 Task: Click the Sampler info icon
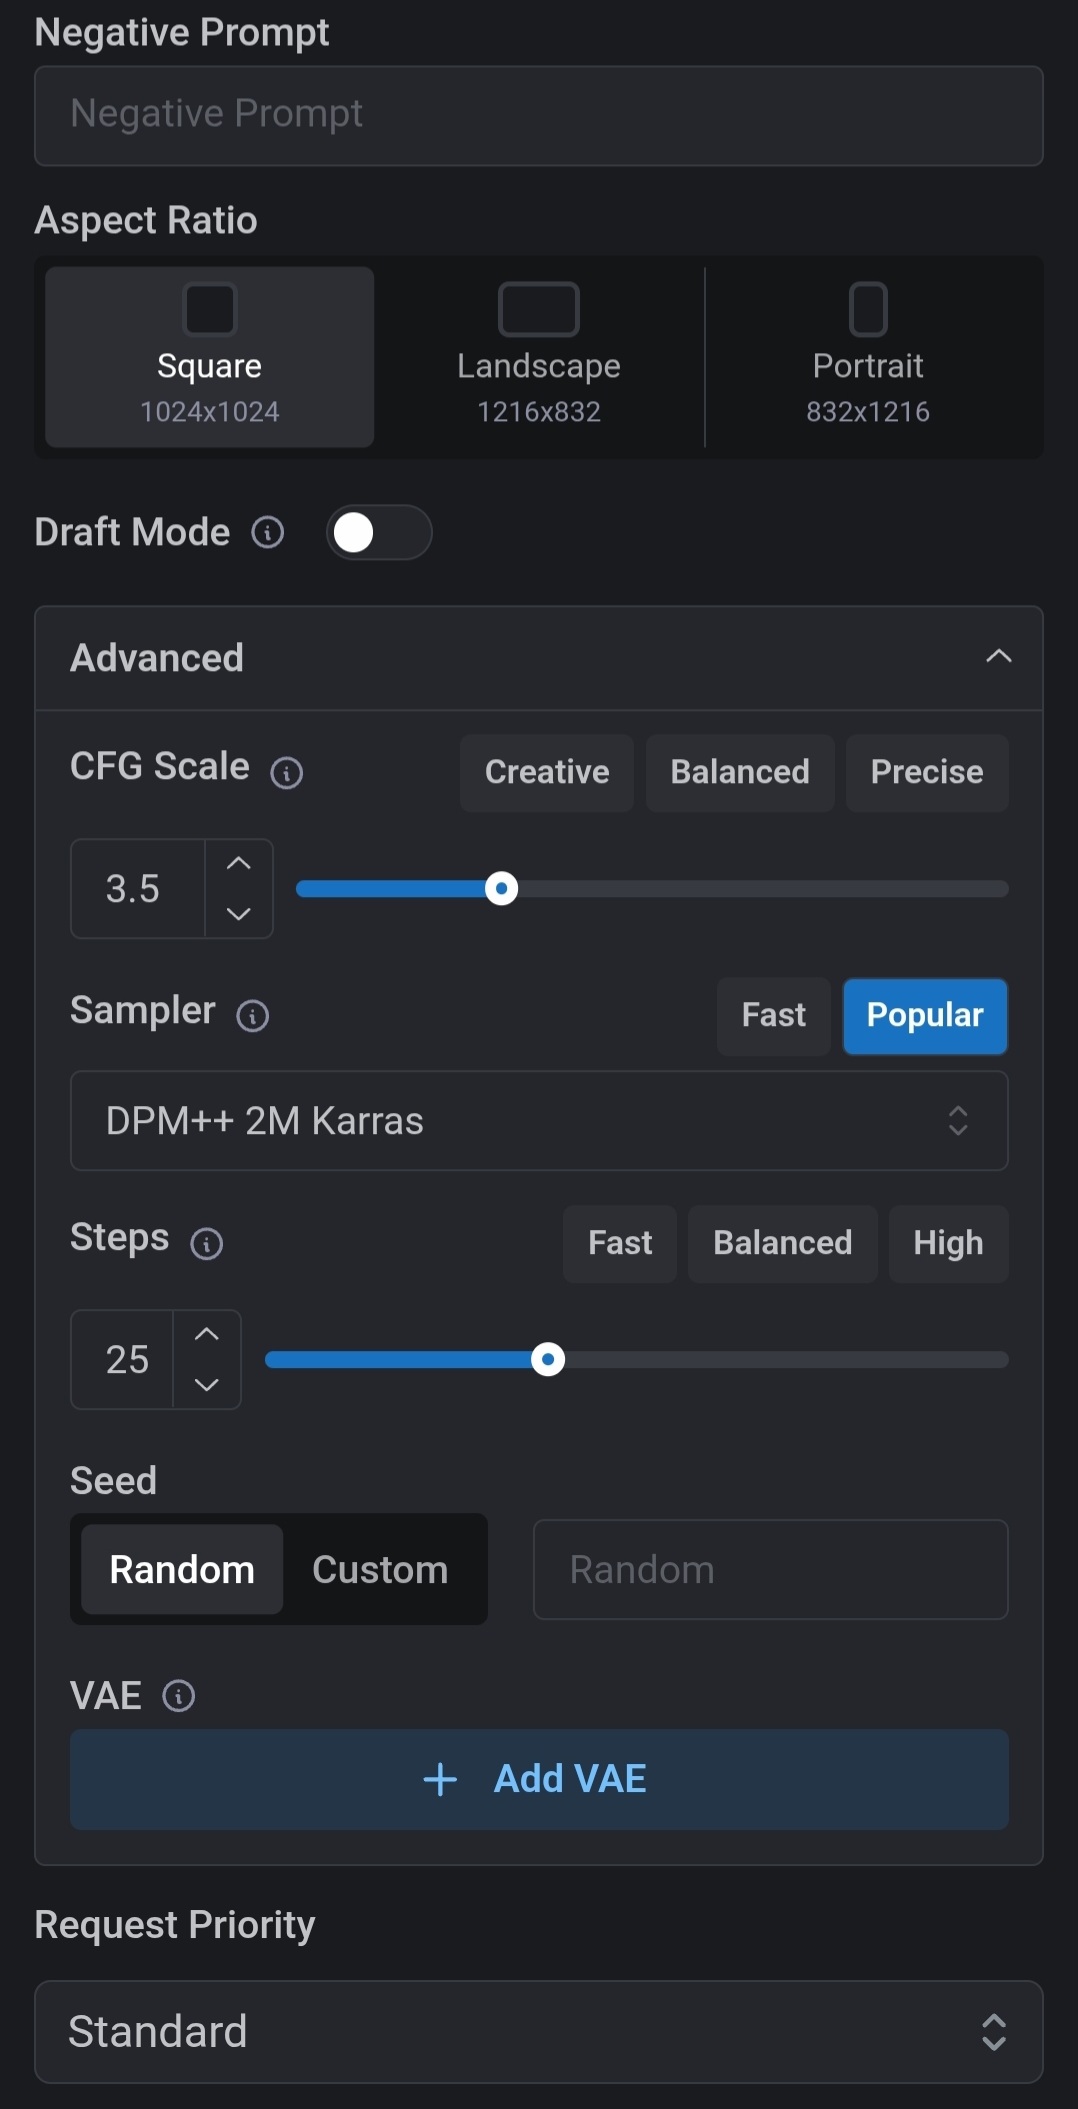point(252,1016)
